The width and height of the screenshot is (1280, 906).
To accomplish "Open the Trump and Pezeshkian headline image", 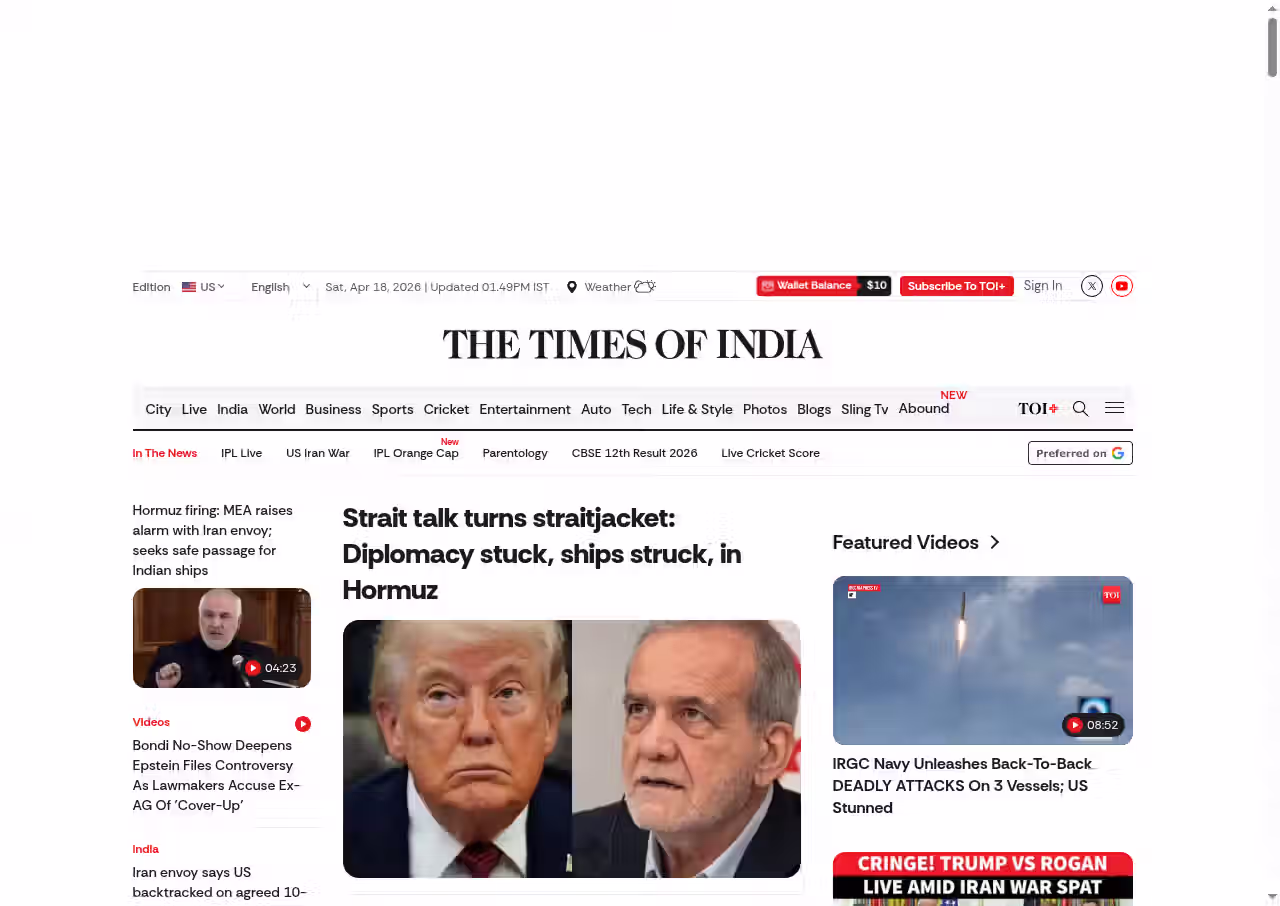I will [x=572, y=749].
